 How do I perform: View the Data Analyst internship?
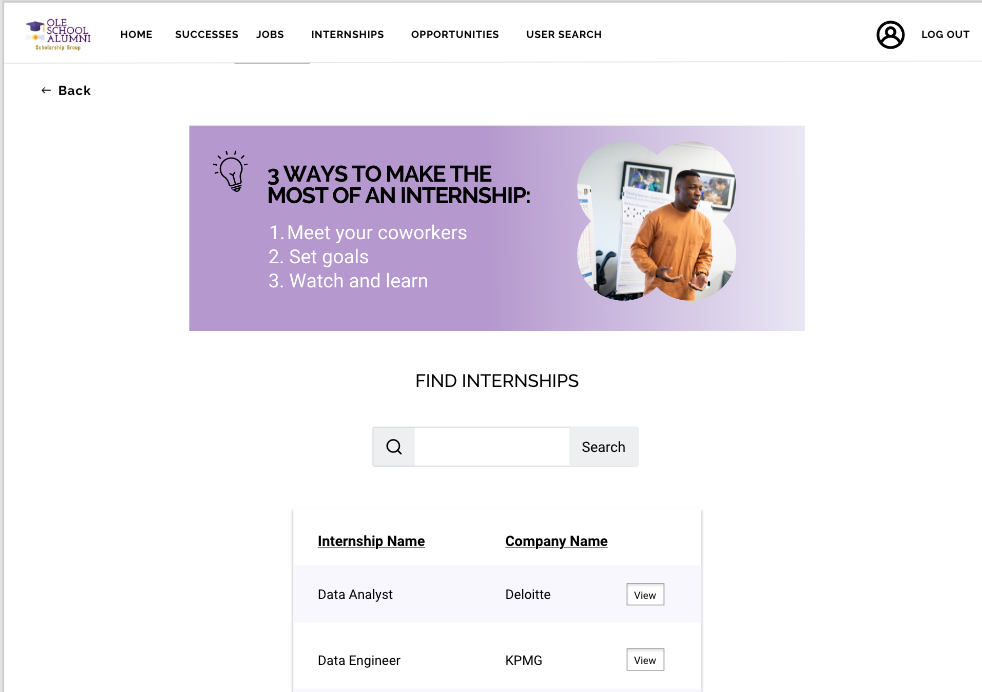(x=645, y=595)
